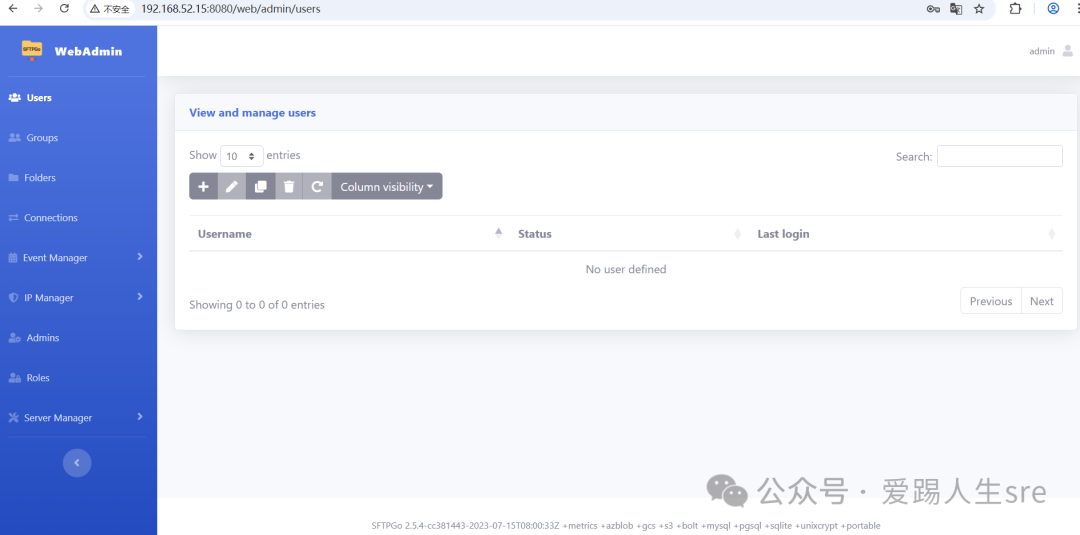The height and width of the screenshot is (535, 1080).
Task: Click the add user plus icon
Action: (x=203, y=187)
